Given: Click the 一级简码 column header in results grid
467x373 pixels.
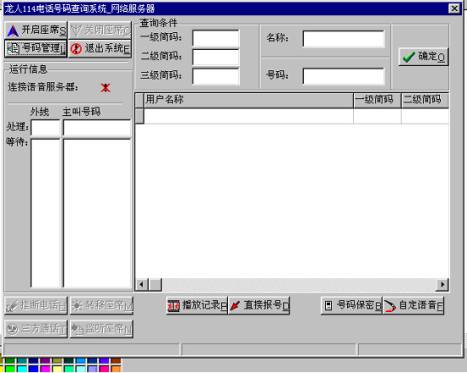Looking at the screenshot, I should 377,100.
